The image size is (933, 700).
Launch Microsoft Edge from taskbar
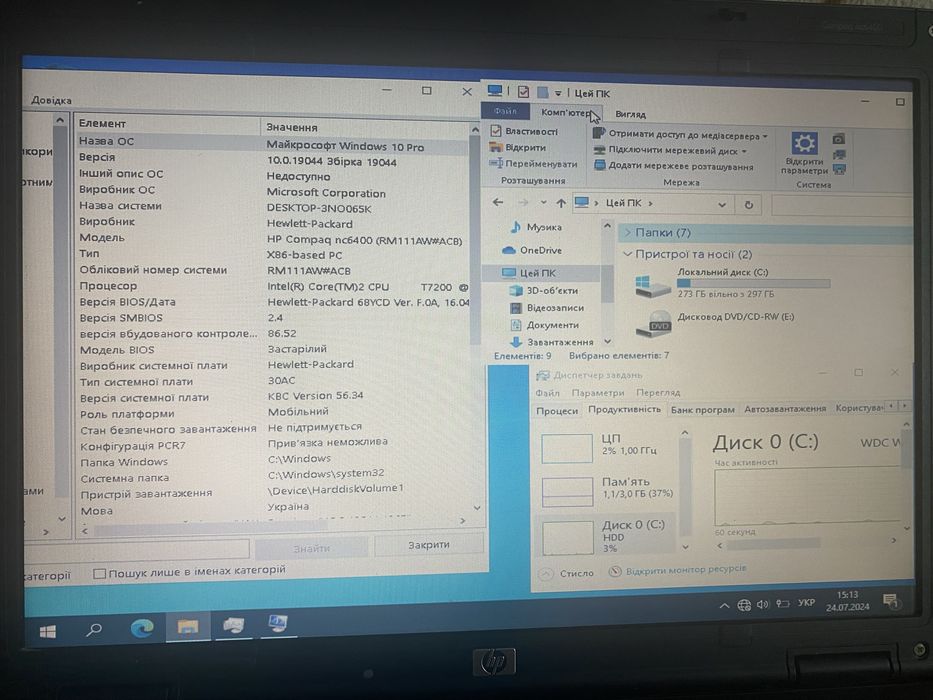[x=142, y=627]
